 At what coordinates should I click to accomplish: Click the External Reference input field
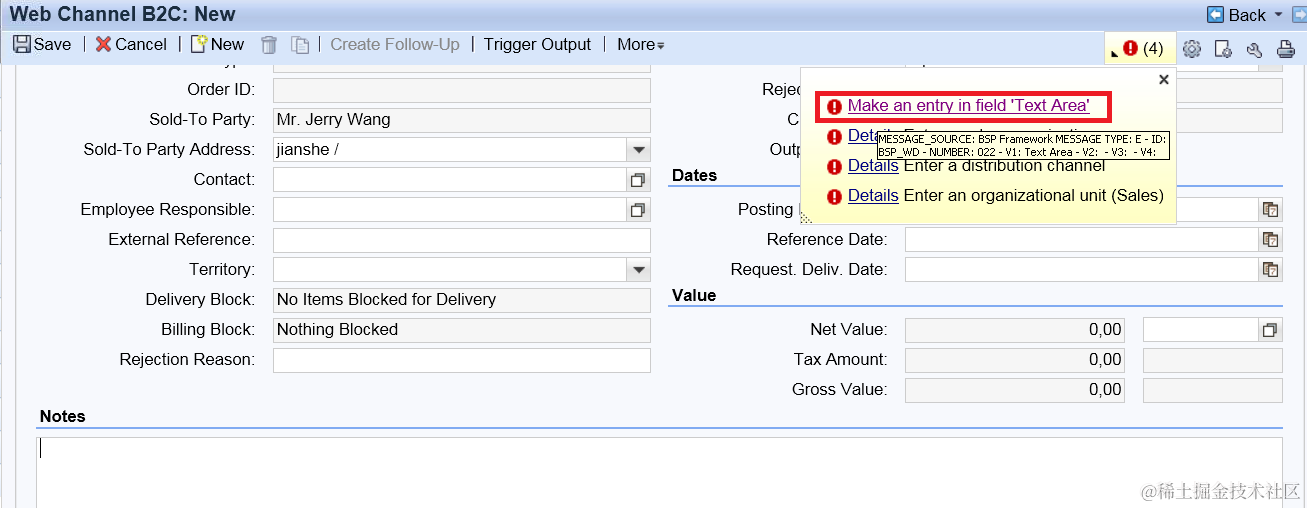click(462, 240)
